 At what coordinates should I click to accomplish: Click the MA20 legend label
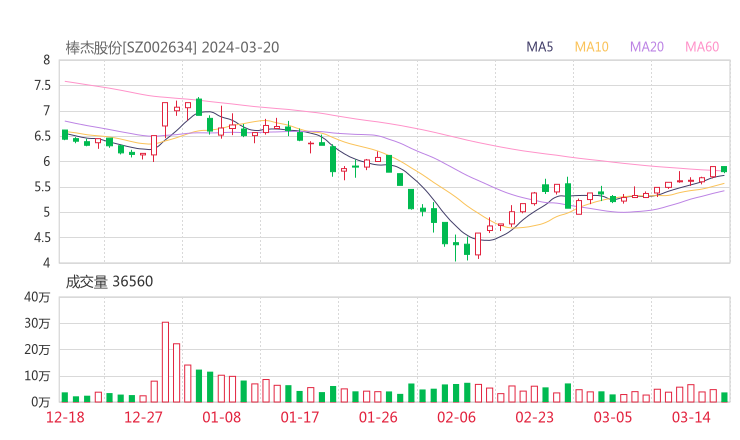point(647,47)
